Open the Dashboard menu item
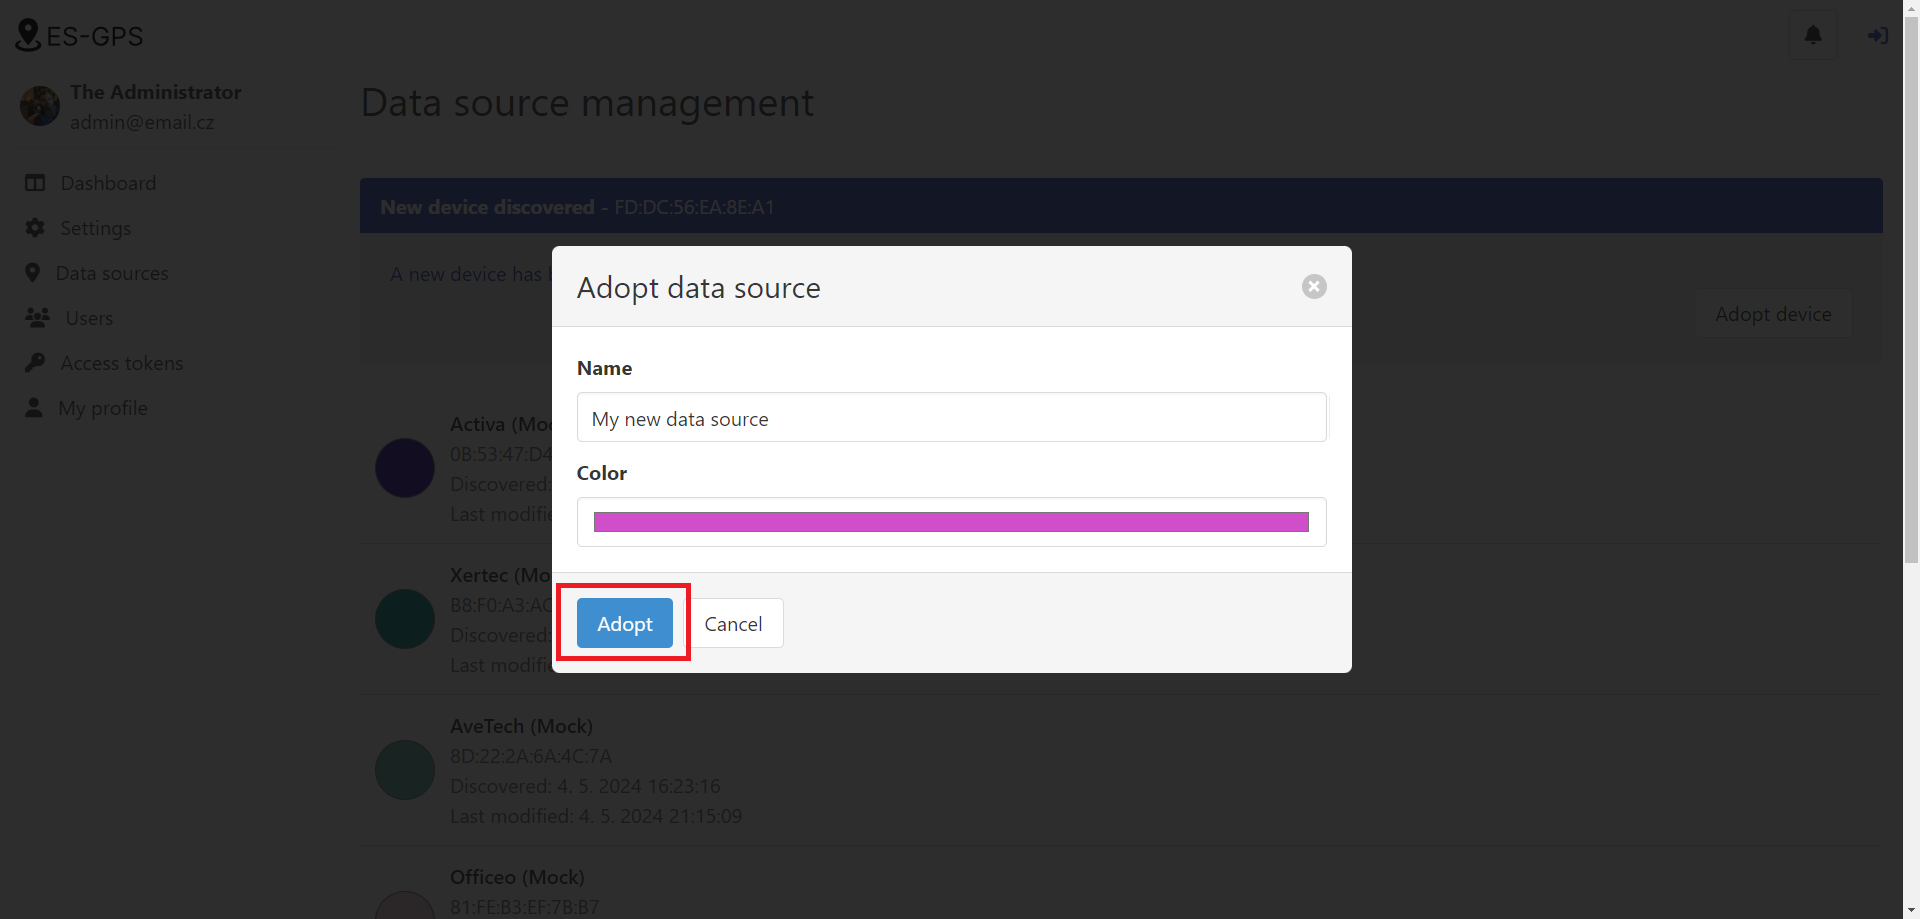 click(x=108, y=183)
